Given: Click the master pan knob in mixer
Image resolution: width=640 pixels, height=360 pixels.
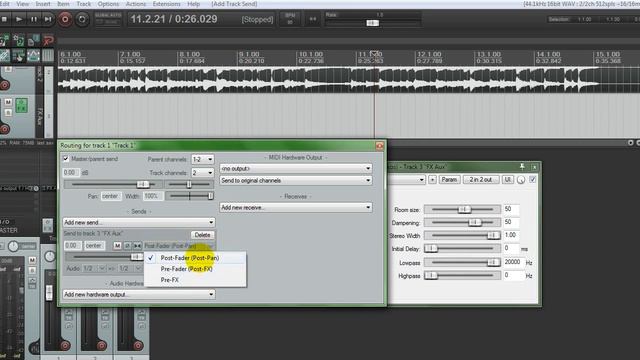Looking at the screenshot, I should coord(14,246).
